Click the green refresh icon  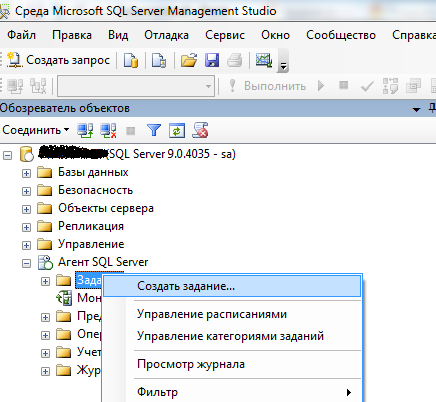coord(177,130)
